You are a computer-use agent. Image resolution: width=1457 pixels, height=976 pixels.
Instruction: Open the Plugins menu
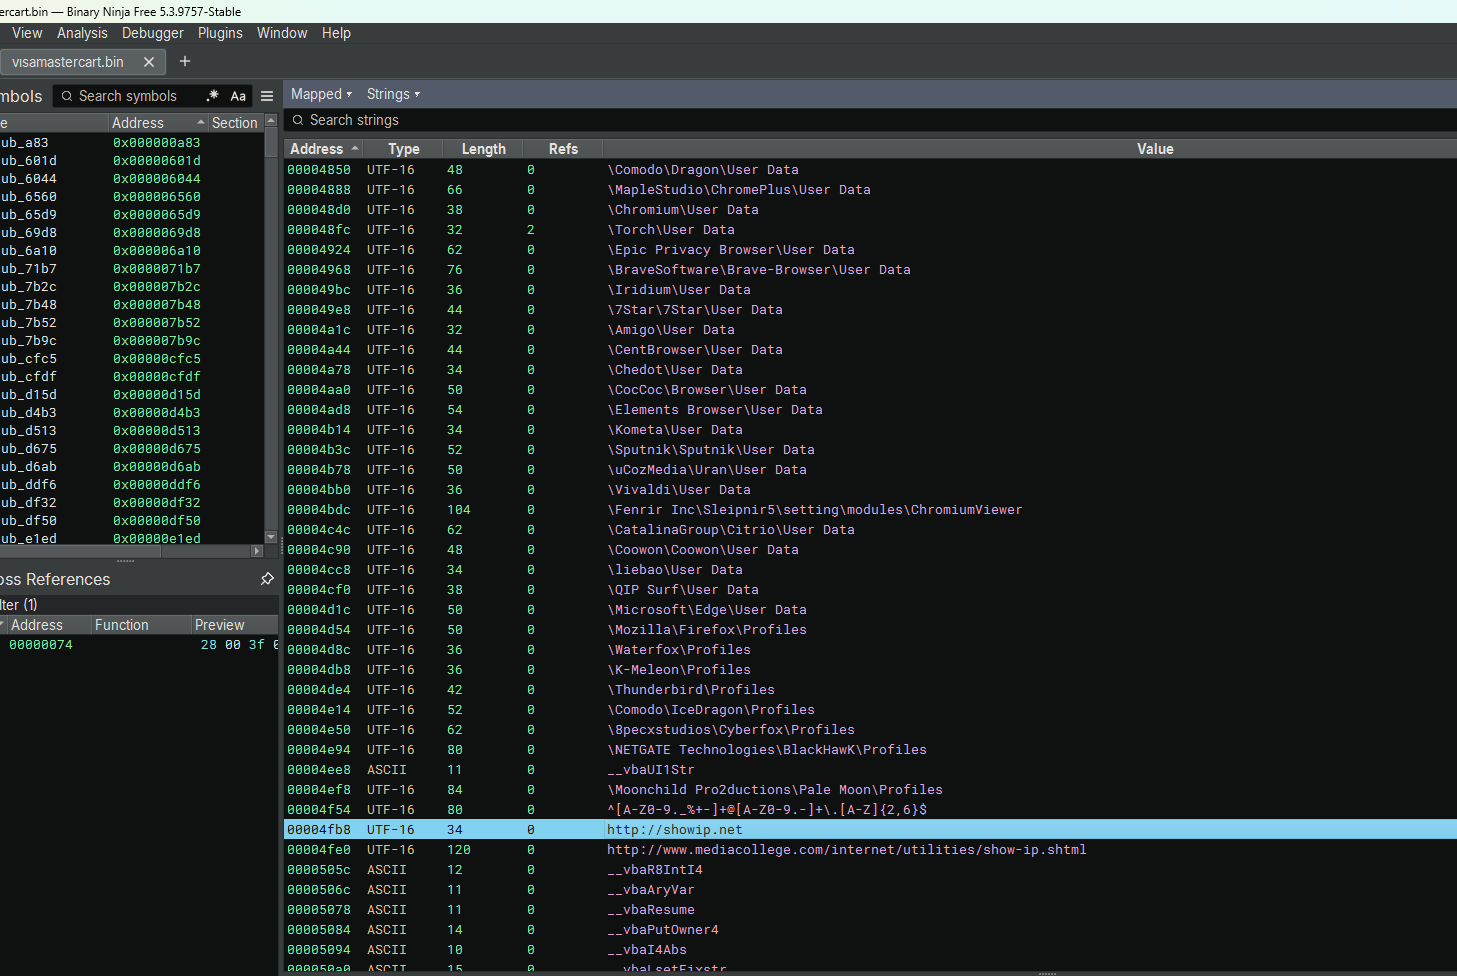point(220,33)
